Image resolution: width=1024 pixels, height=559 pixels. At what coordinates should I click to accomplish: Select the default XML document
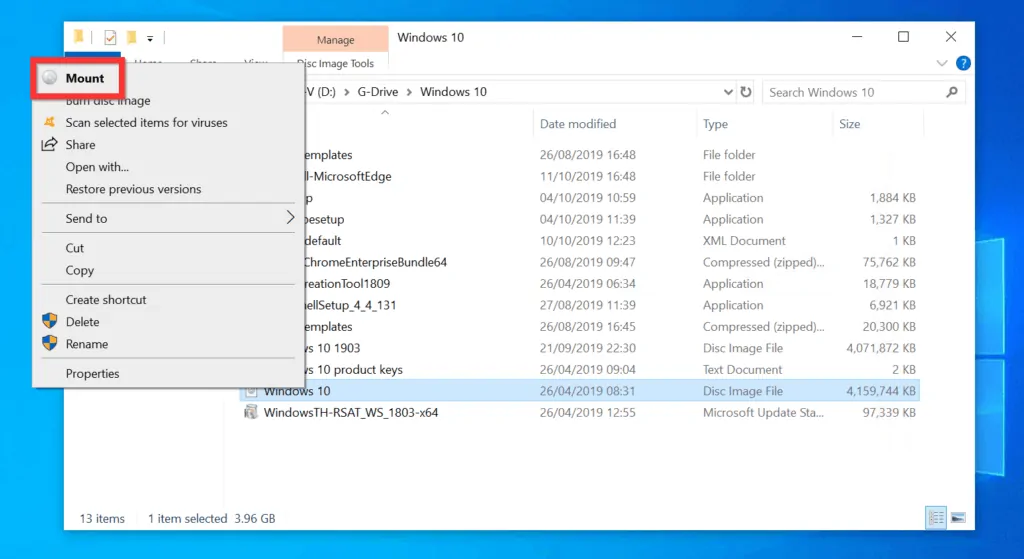pos(323,241)
